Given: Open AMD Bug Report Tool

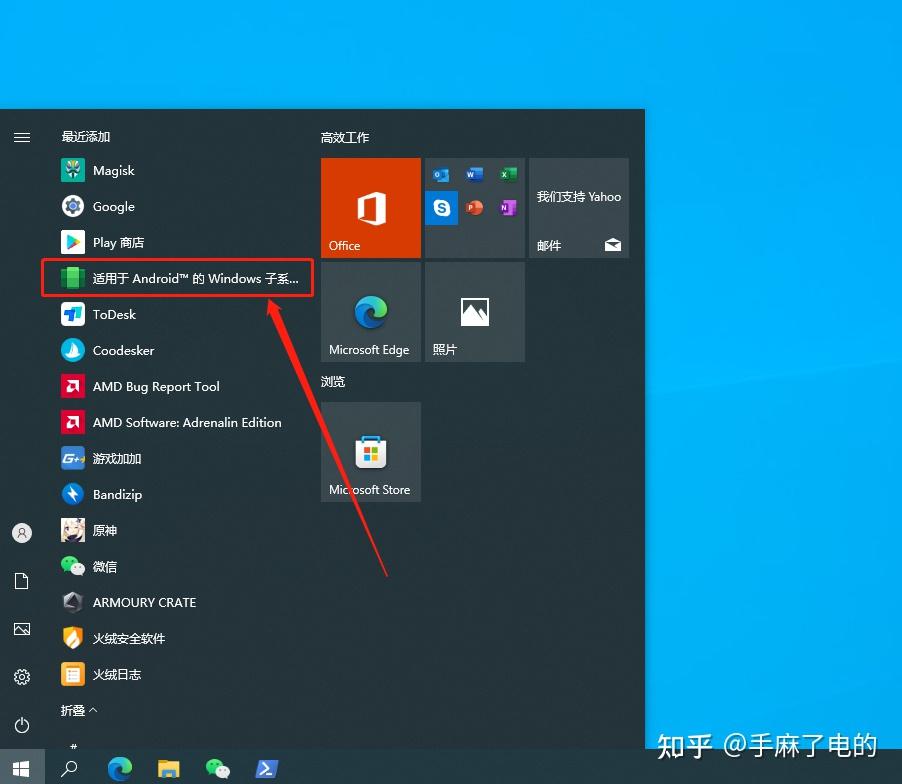Looking at the screenshot, I should coord(178,387).
